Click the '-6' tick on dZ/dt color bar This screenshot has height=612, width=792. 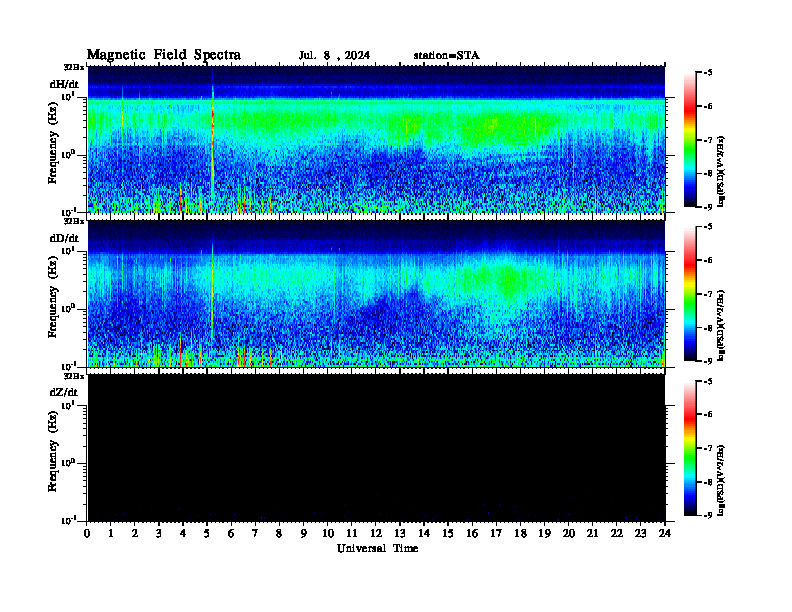click(709, 415)
